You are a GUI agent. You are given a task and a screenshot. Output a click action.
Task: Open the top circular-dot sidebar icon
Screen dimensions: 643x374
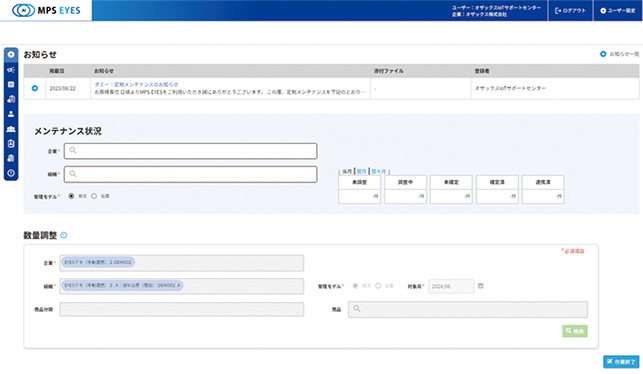point(11,55)
